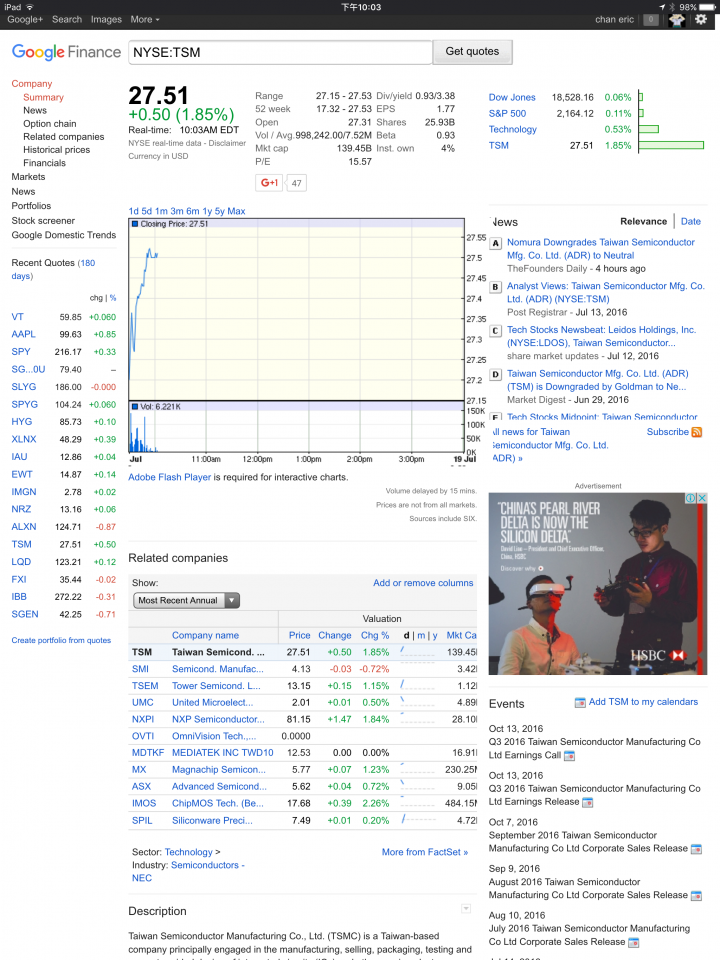720x960 pixels.
Task: Sort news by Relevance
Action: pyautogui.click(x=643, y=222)
